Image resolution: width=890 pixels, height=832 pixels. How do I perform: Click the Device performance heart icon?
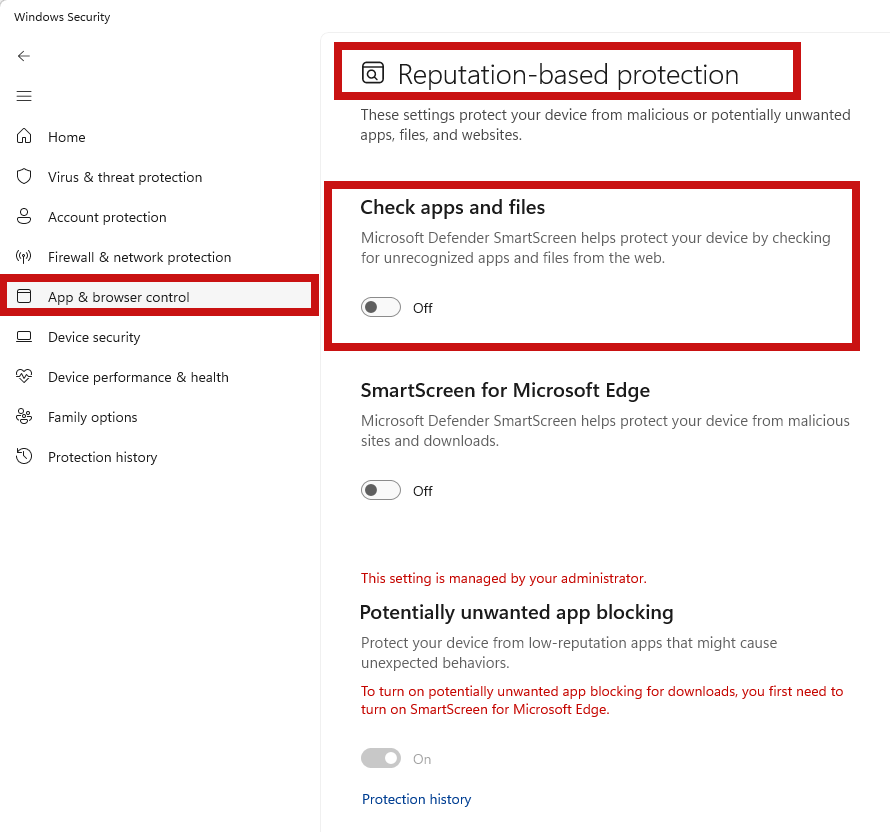tap(25, 377)
